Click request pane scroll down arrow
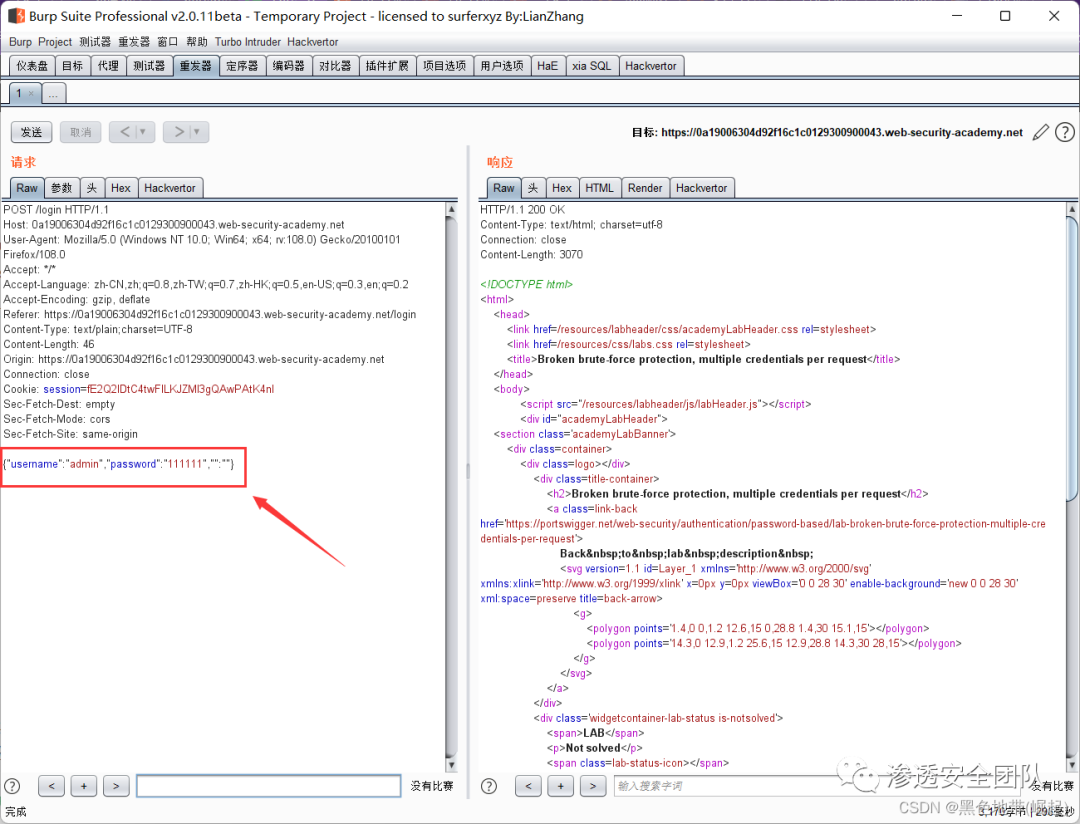The width and height of the screenshot is (1080, 824). [x=452, y=765]
